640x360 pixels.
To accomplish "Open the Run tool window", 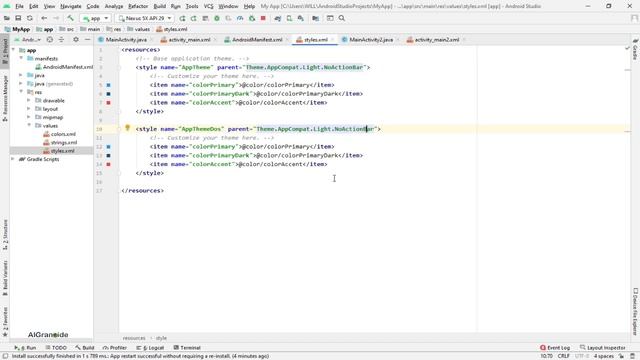I will [25, 348].
